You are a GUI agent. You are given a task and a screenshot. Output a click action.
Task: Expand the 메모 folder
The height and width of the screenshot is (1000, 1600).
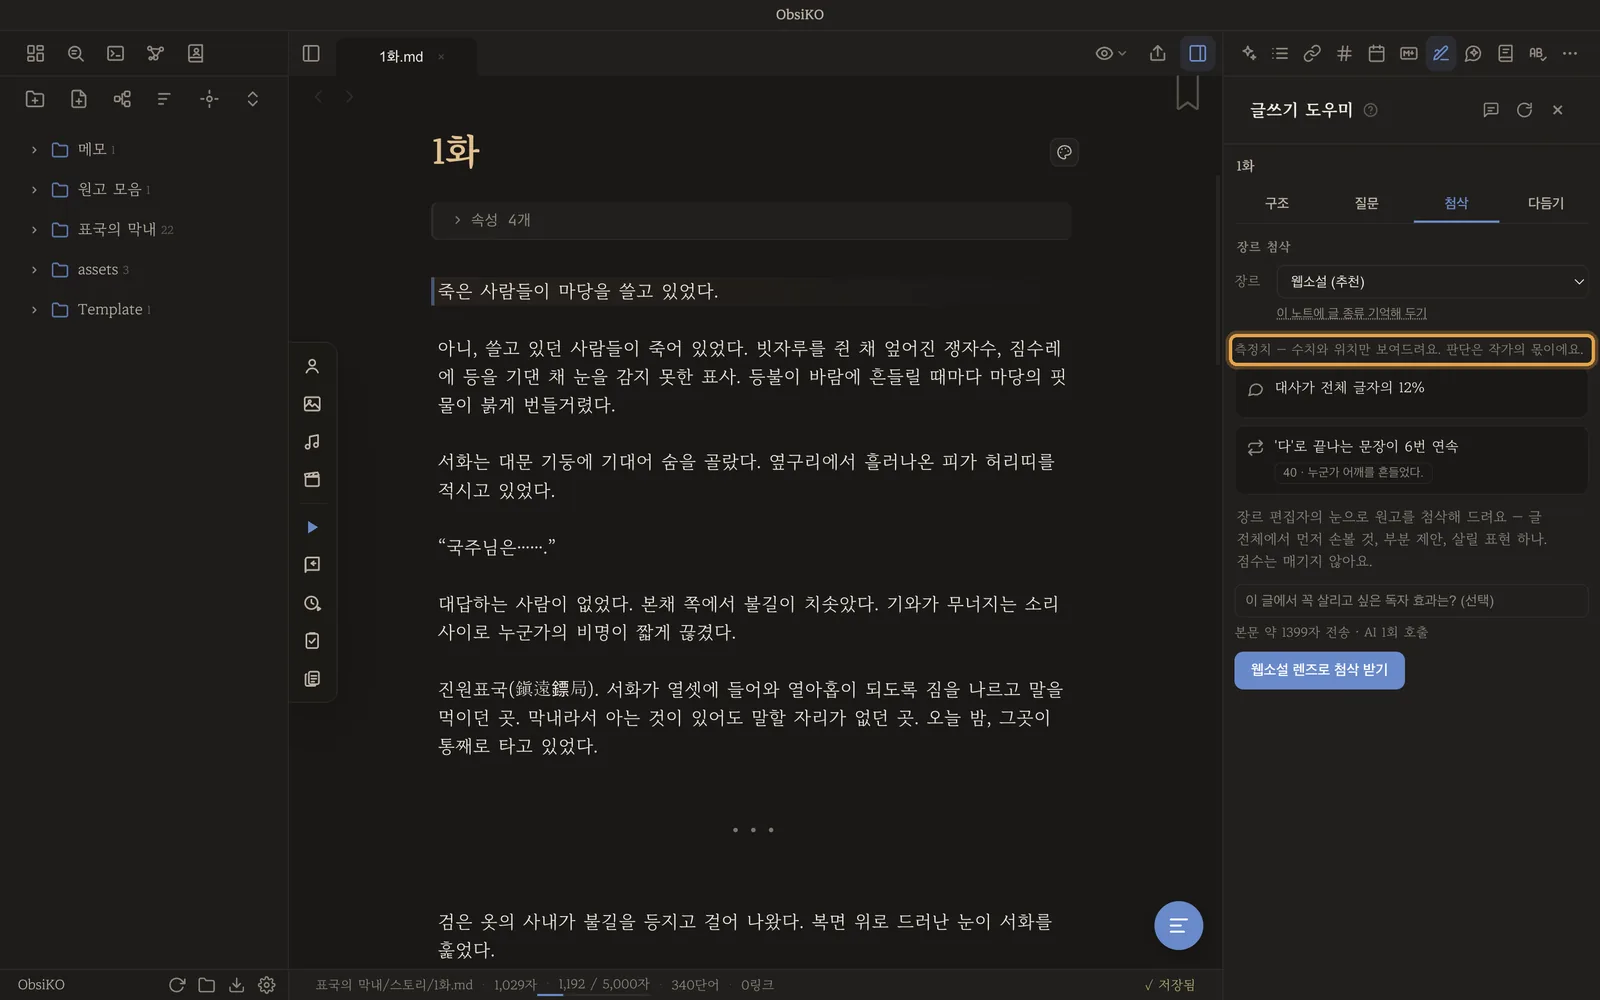pyautogui.click(x=34, y=150)
